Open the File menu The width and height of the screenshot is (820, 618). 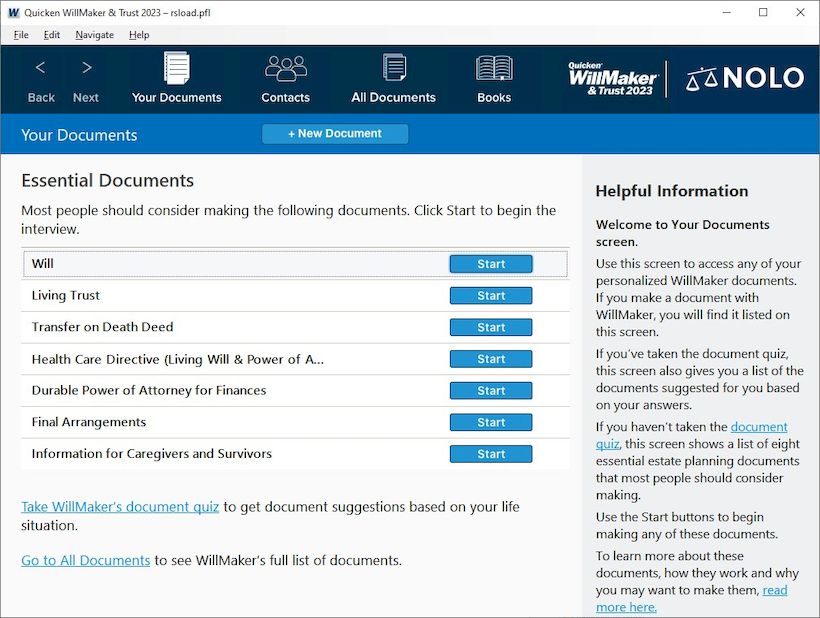coord(21,35)
